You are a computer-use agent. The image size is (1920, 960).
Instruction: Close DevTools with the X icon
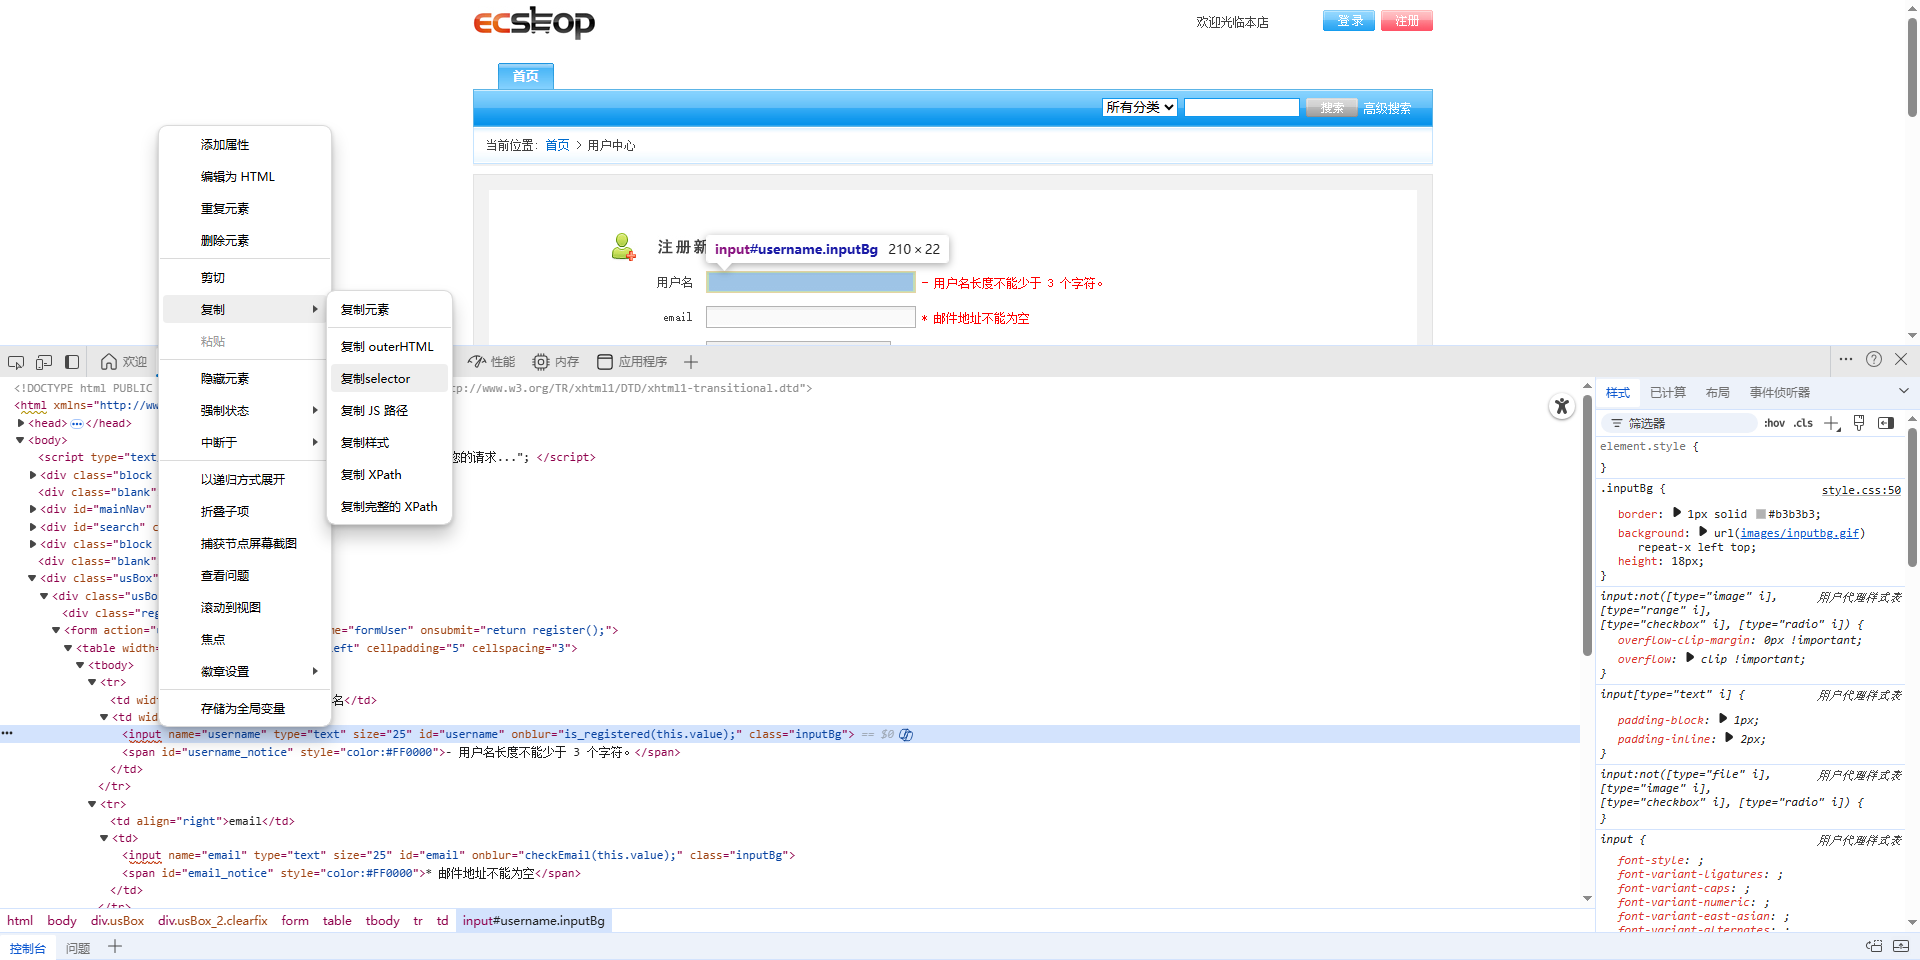point(1901,359)
